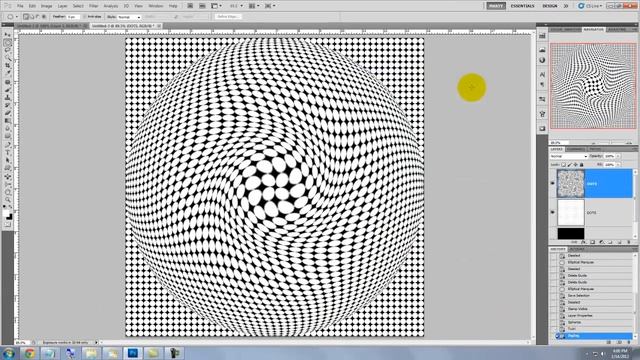Open Mini Bridge from application bar
This screenshot has height=360, width=640.
(x=202, y=6)
